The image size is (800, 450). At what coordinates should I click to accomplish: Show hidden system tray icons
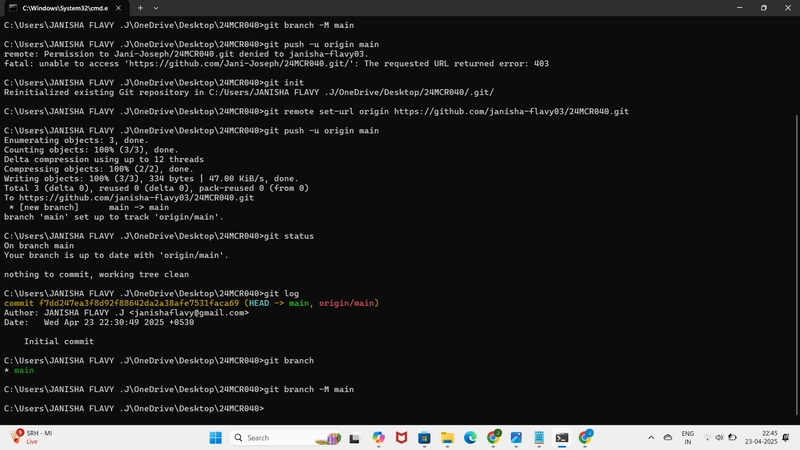pyautogui.click(x=651, y=438)
